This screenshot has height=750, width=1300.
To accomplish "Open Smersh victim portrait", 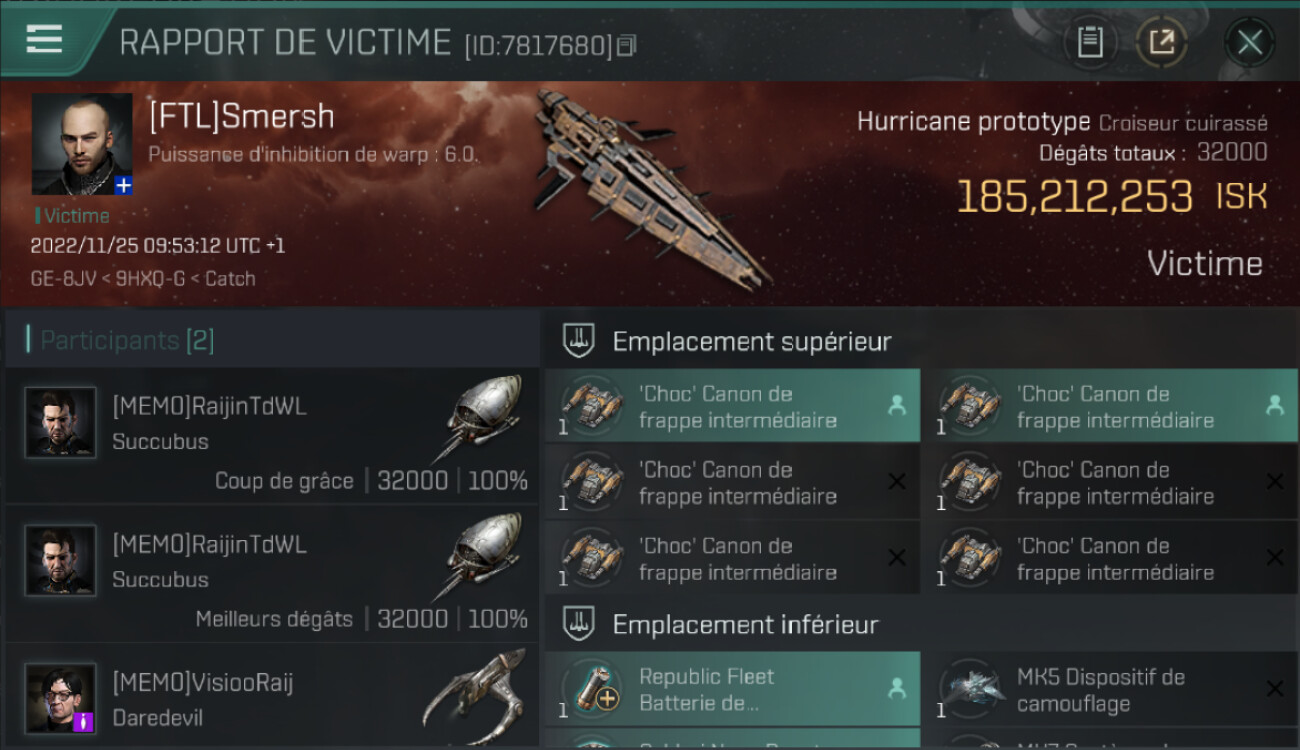I will [82, 144].
